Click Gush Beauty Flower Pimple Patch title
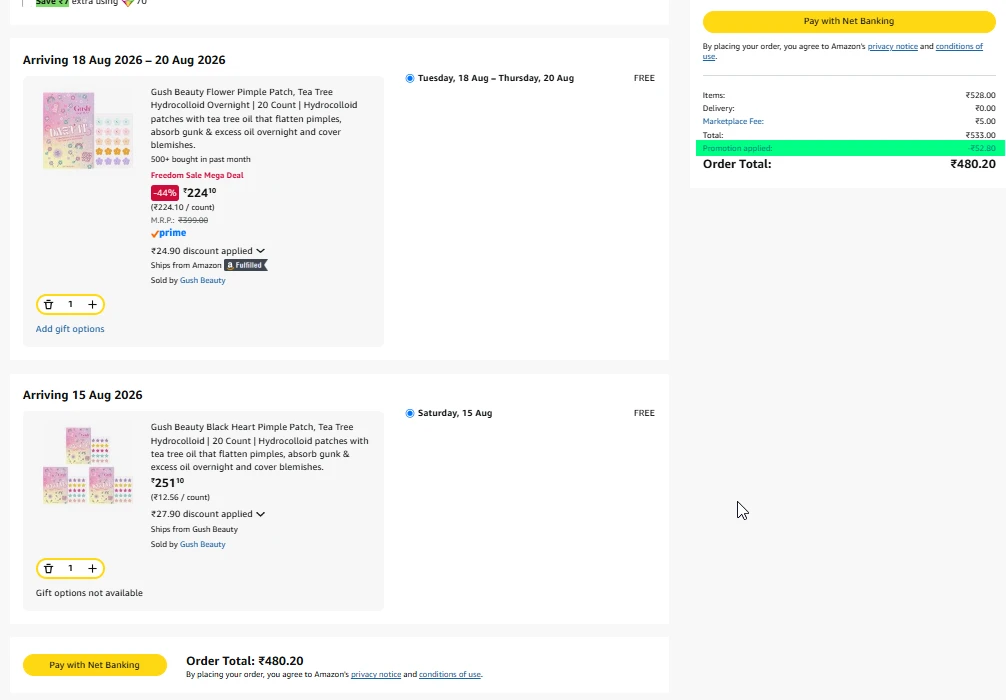Viewport: 1006px width, 700px height. [x=255, y=118]
